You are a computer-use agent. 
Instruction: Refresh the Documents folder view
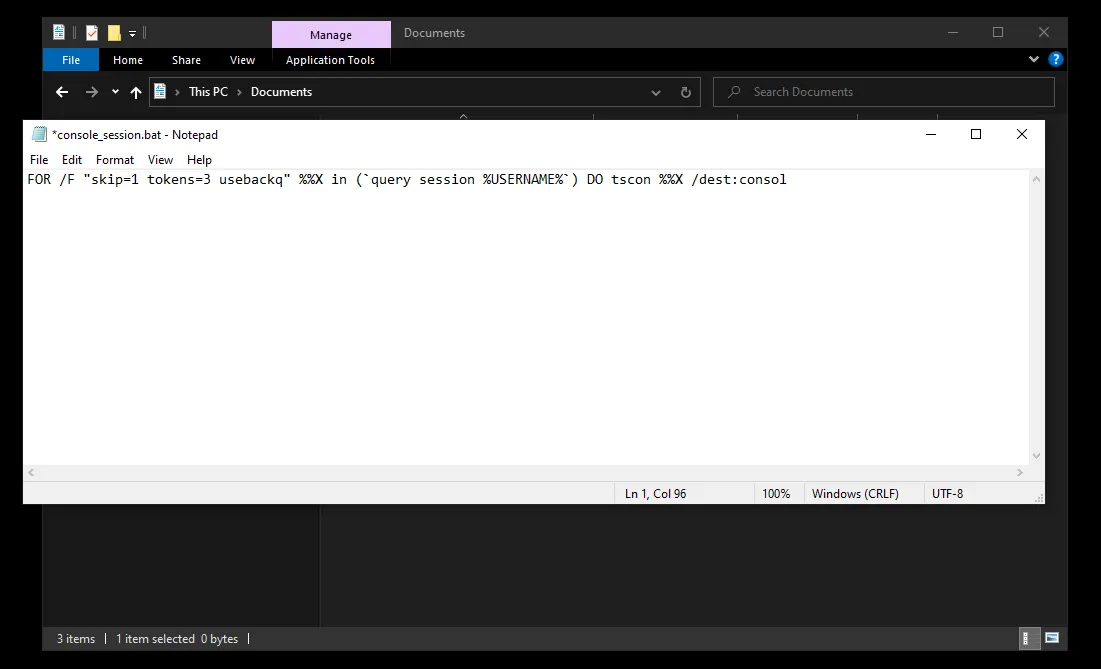tap(685, 91)
